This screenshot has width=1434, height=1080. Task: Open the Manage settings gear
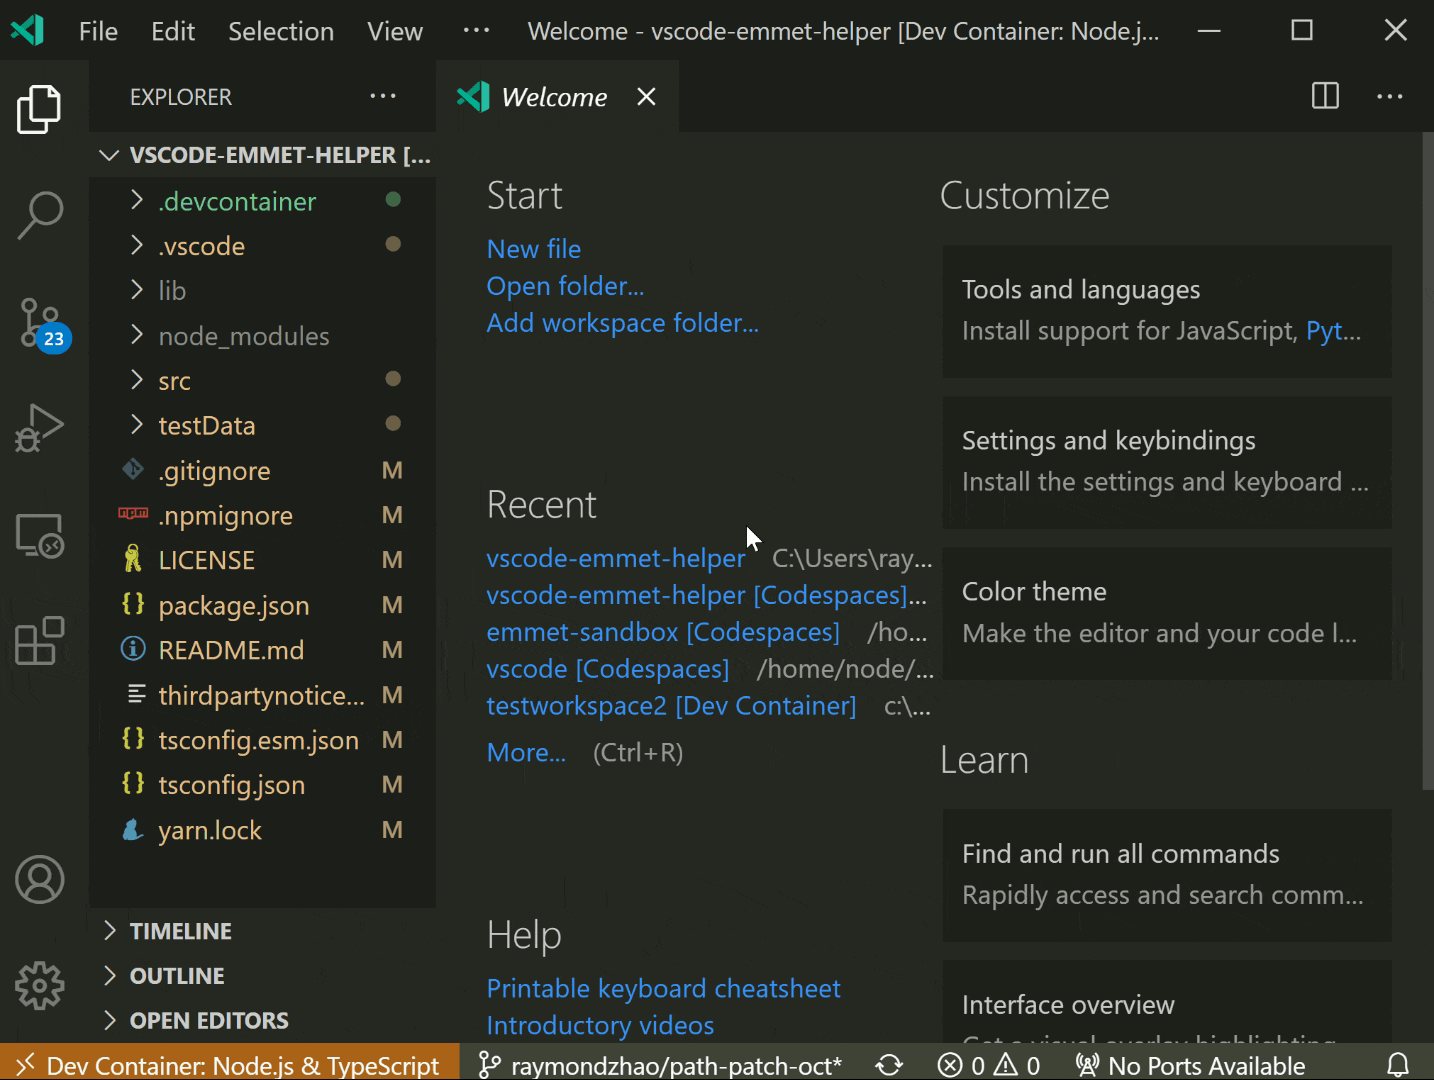click(x=39, y=985)
